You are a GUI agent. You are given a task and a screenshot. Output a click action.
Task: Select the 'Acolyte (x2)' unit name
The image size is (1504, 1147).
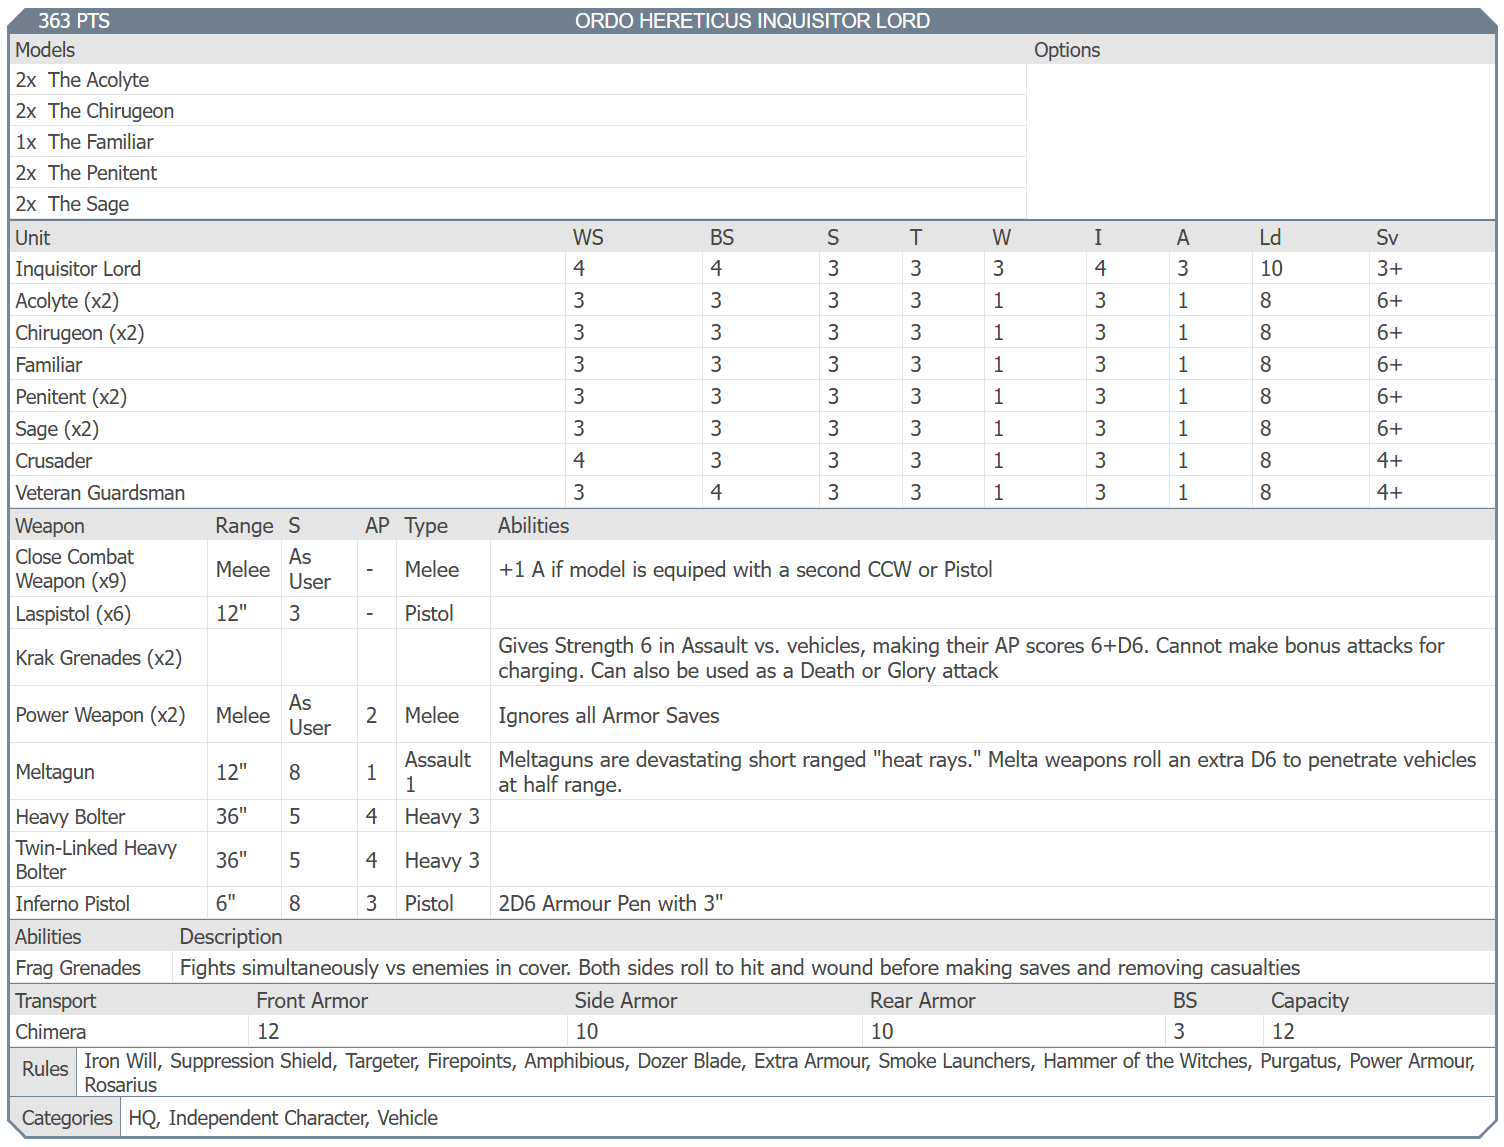[x=67, y=301]
